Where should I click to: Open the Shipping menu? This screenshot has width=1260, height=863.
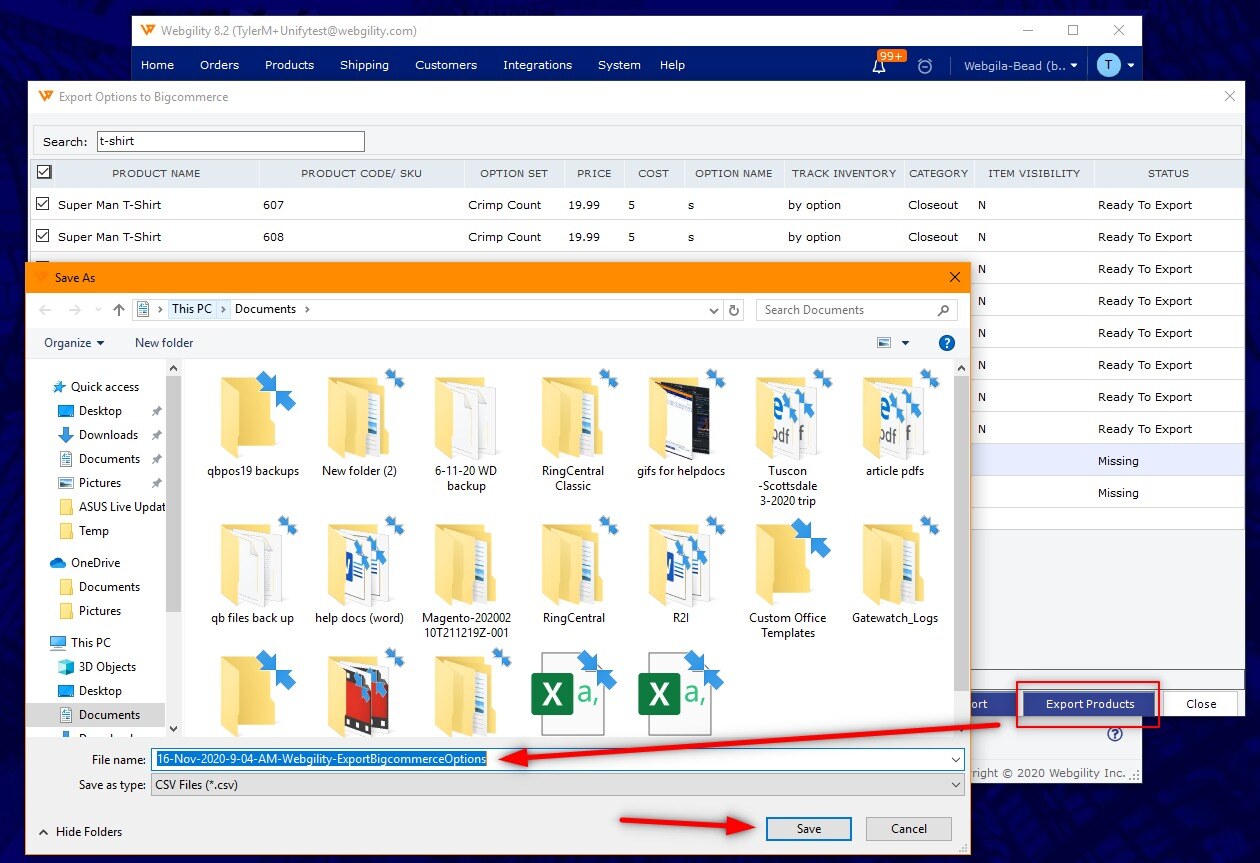pyautogui.click(x=364, y=65)
